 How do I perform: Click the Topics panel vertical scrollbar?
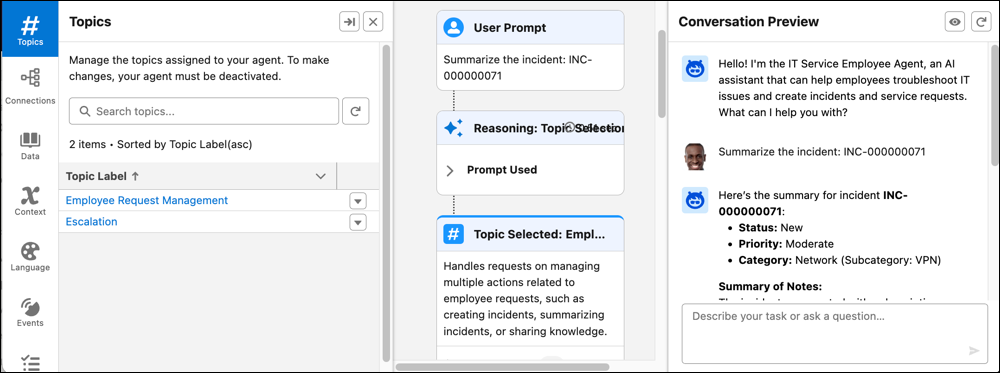[x=386, y=203]
